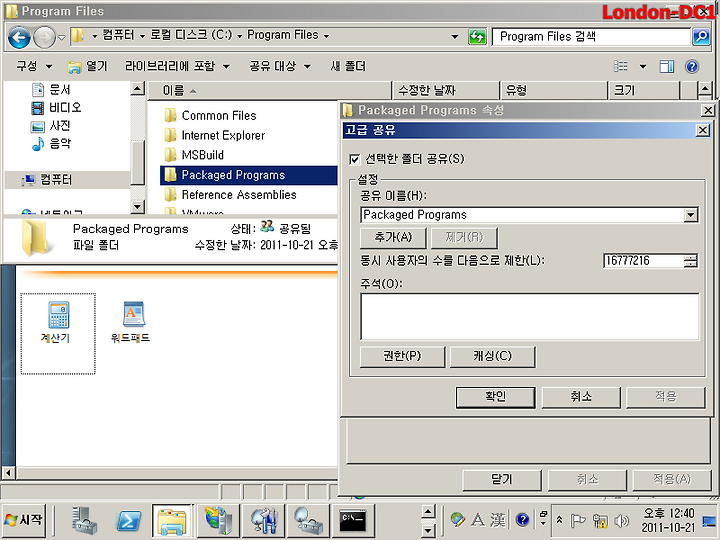Click the Program Files search box
720x540 pixels.
[x=591, y=36]
